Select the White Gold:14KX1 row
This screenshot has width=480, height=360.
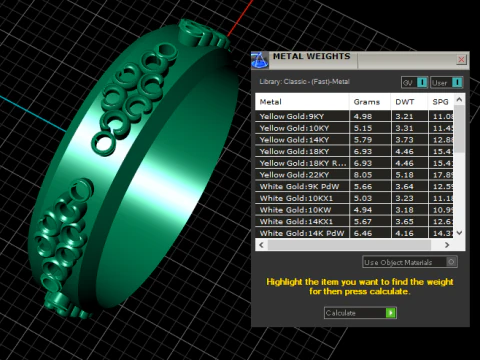point(354,221)
